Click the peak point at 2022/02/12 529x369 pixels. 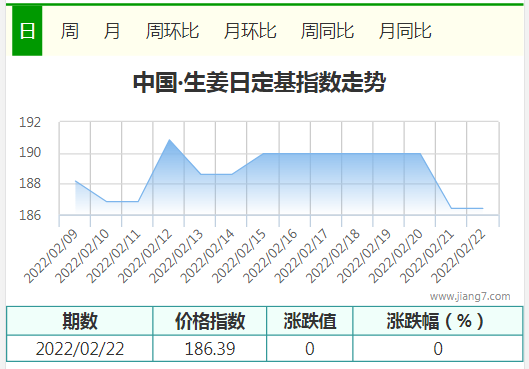(x=169, y=140)
